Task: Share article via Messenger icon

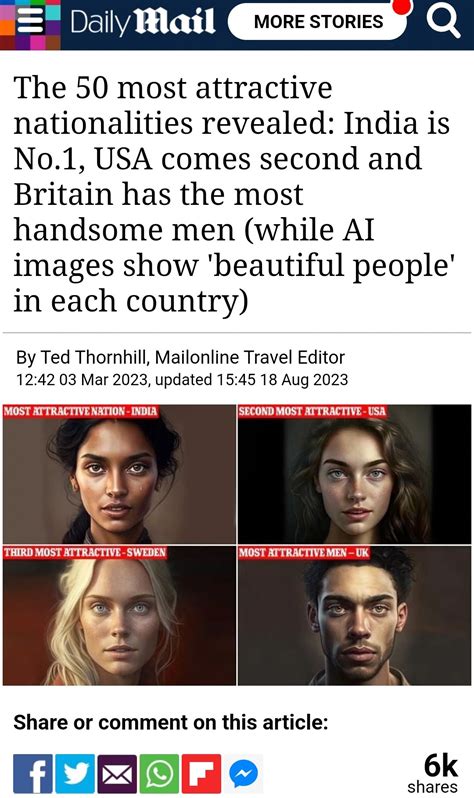Action: pos(243,774)
